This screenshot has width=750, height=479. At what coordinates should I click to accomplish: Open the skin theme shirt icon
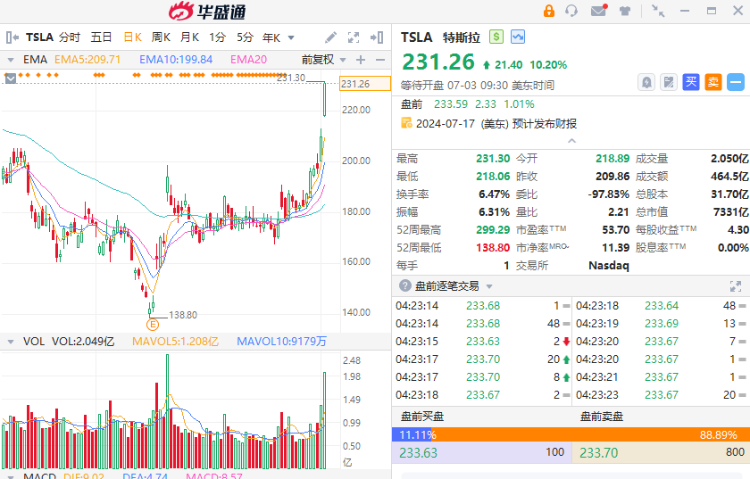click(625, 11)
